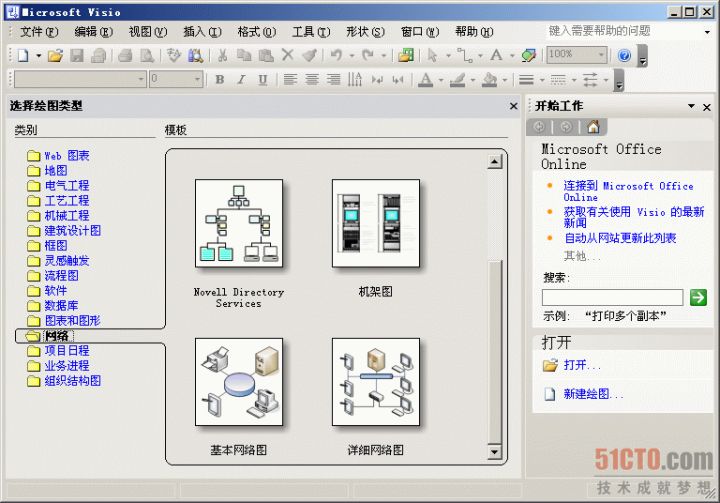Click the task pane Home icon
The width and height of the screenshot is (720, 503).
point(593,127)
